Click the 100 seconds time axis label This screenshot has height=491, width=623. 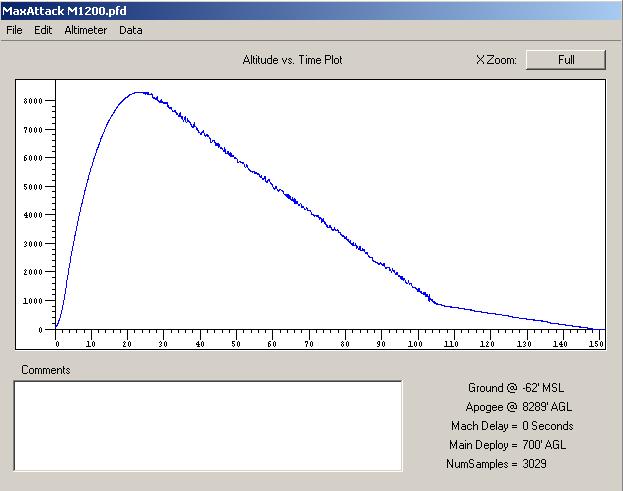tap(415, 344)
